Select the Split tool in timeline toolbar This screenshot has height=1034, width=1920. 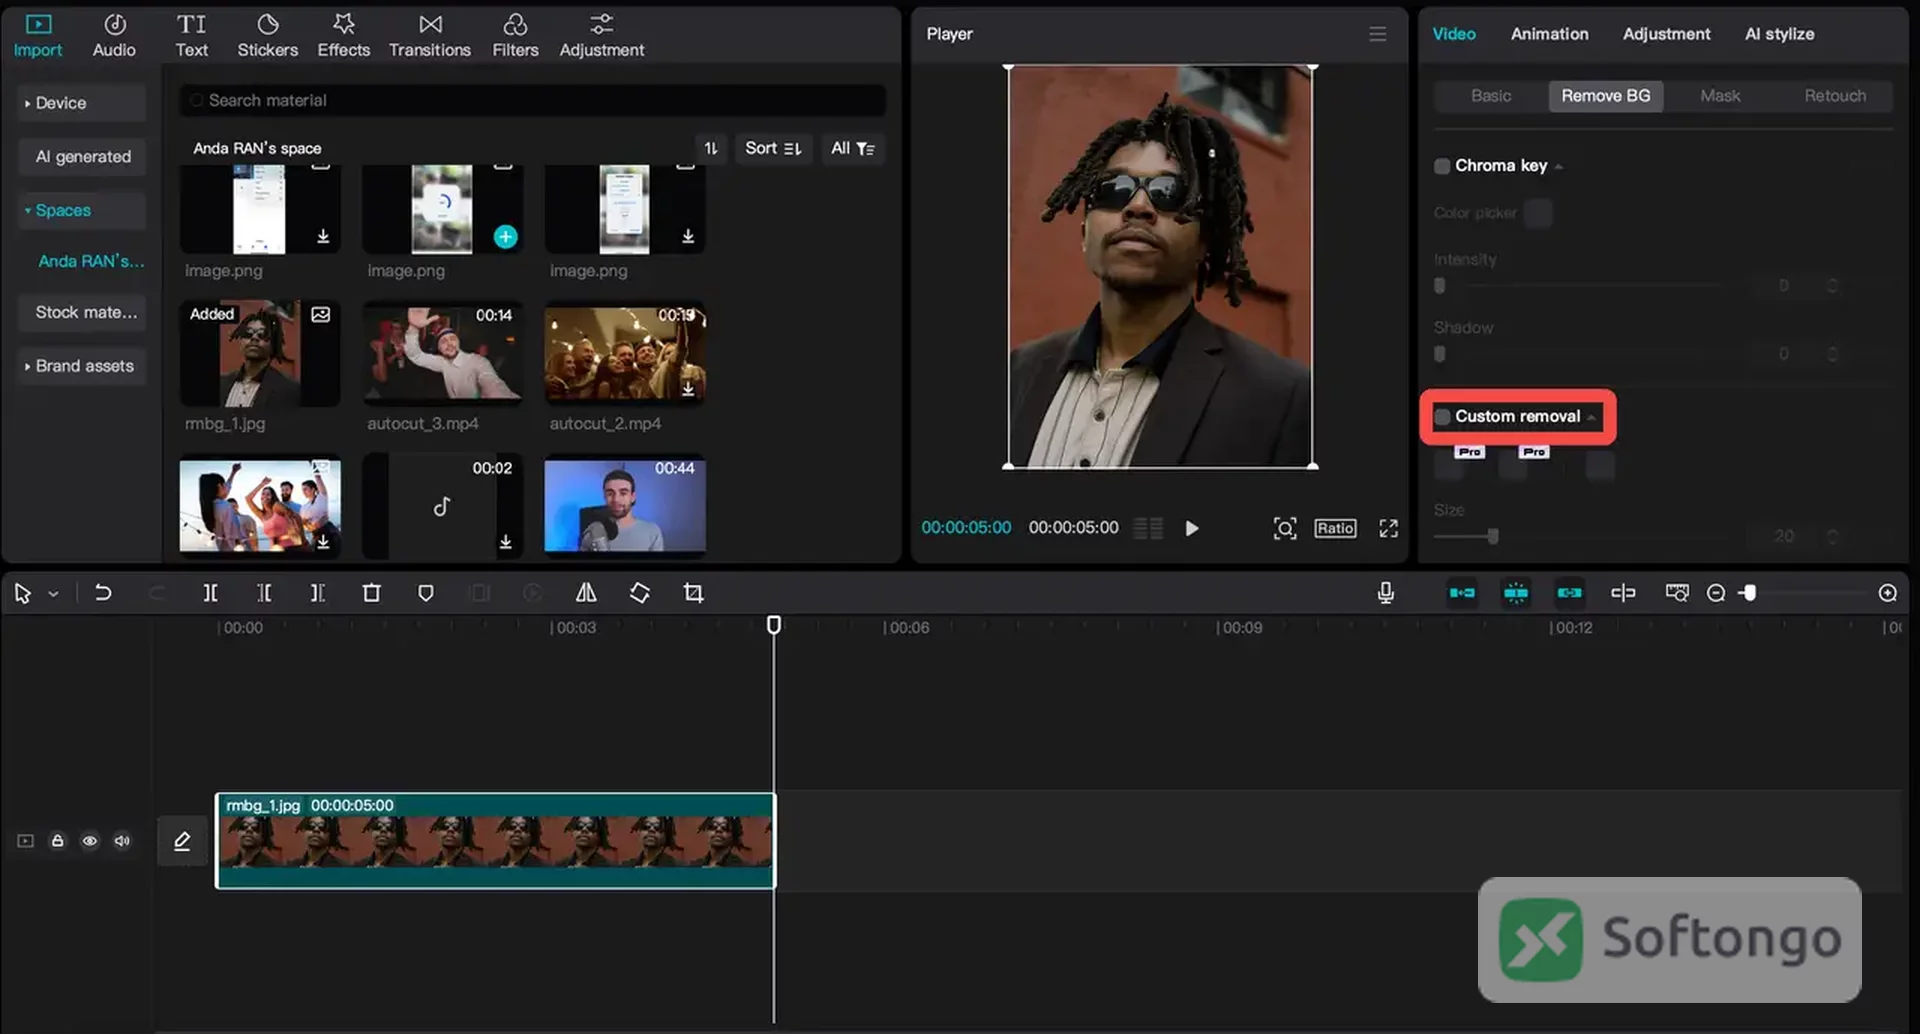click(210, 593)
